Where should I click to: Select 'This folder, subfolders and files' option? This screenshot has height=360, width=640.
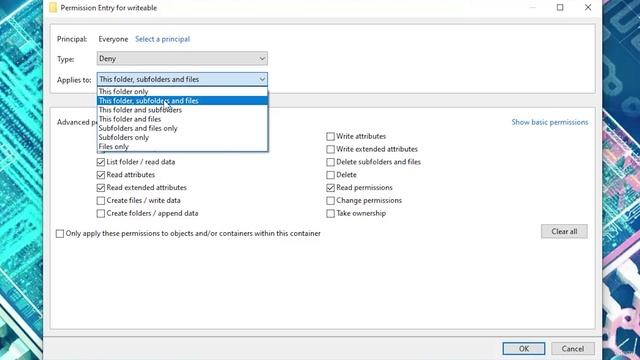point(182,101)
